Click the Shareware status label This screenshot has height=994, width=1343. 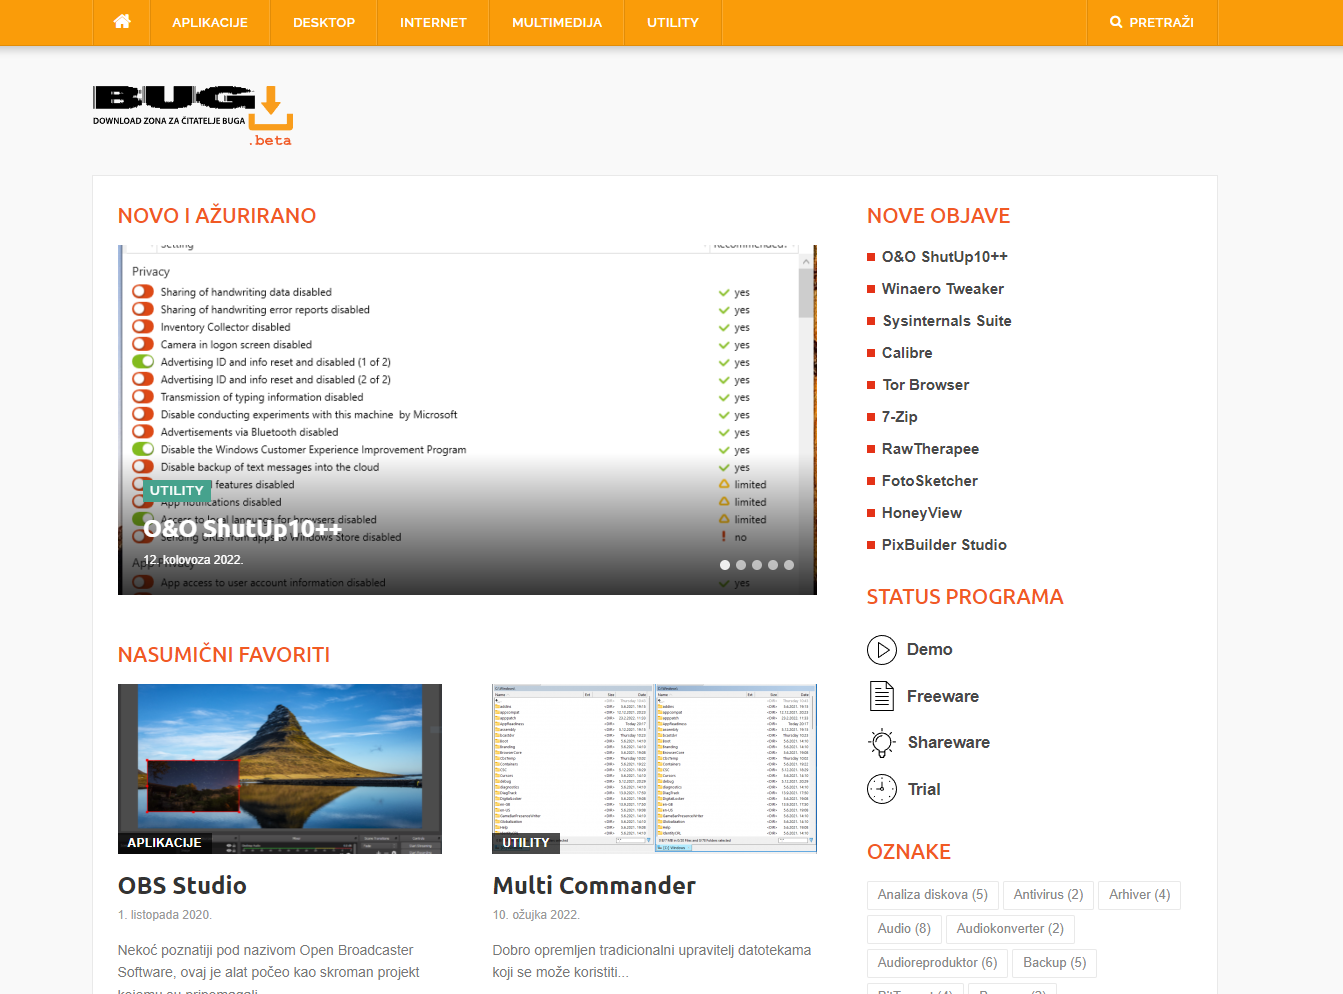[x=949, y=742]
